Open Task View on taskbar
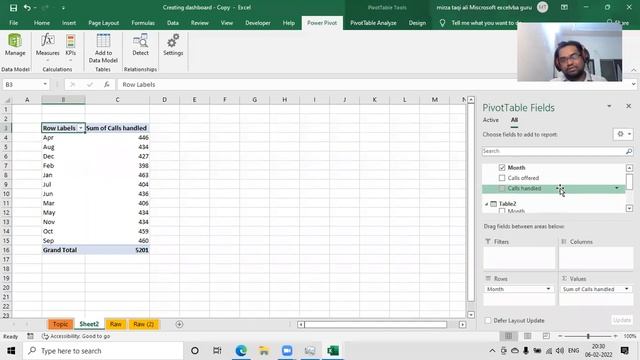Image resolution: width=640 pixels, height=360 pixels. click(x=217, y=351)
